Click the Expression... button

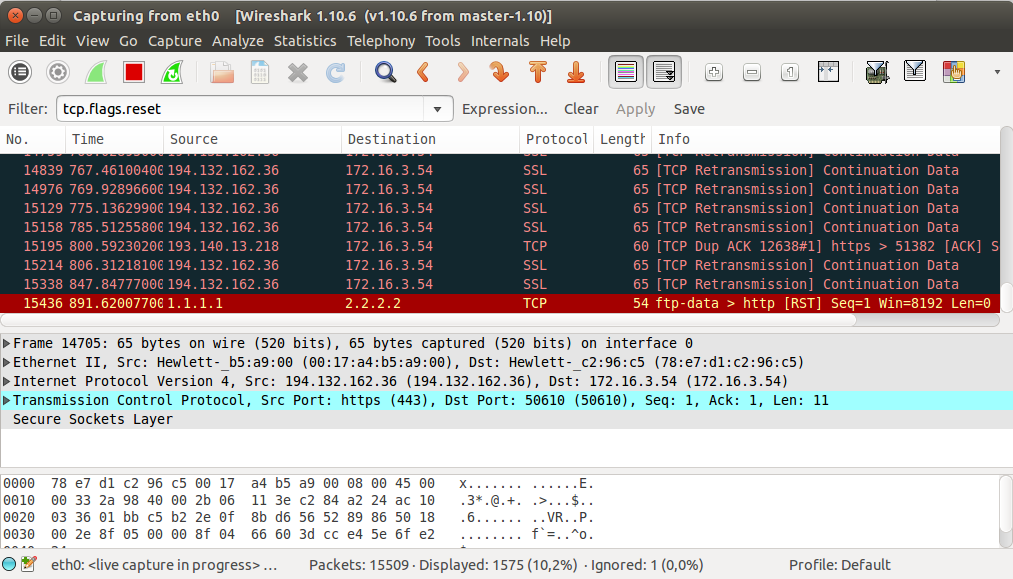[504, 109]
